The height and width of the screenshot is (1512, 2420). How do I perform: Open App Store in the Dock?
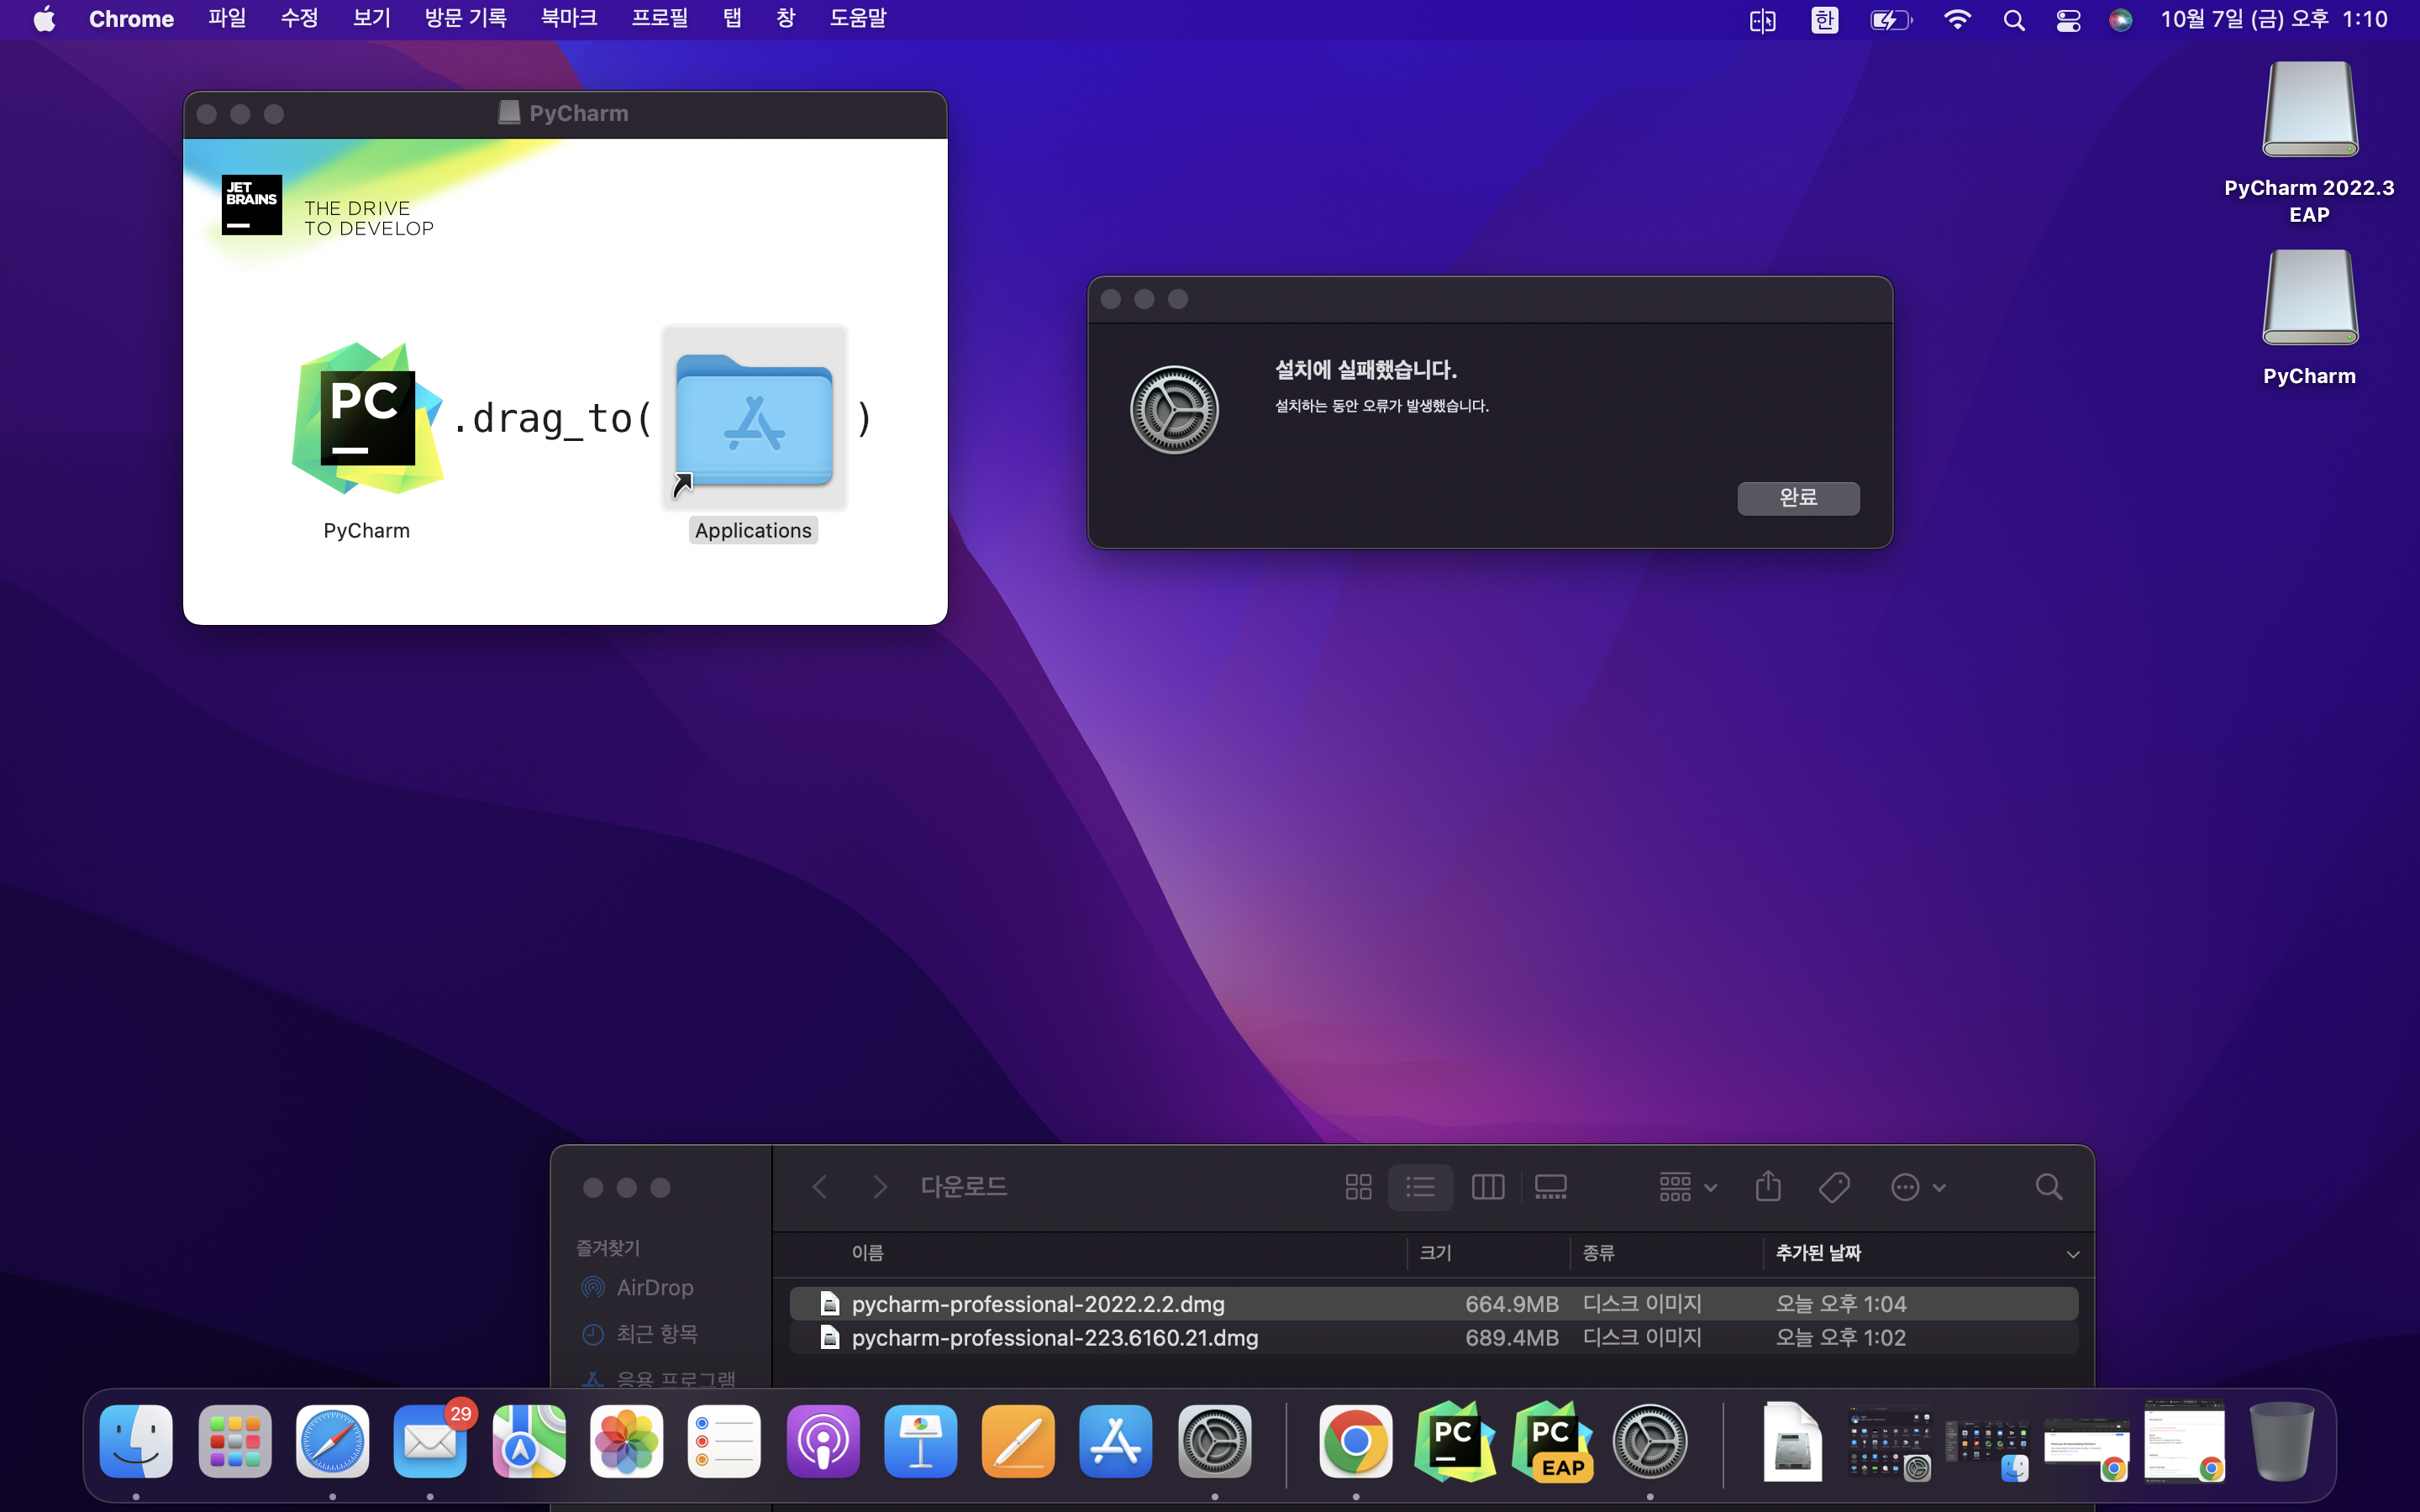pyautogui.click(x=1116, y=1441)
